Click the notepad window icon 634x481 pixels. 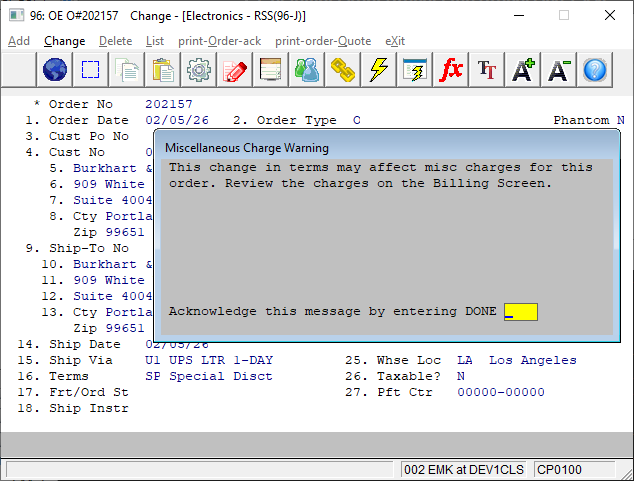[271, 70]
